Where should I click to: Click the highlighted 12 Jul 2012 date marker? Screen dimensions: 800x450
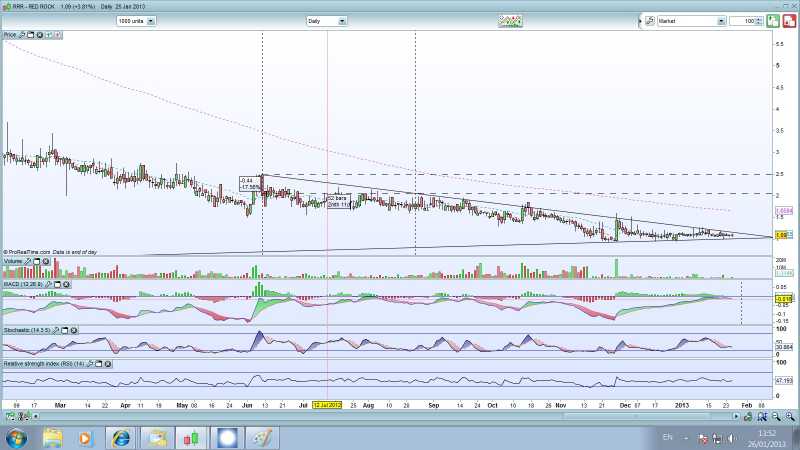click(328, 406)
